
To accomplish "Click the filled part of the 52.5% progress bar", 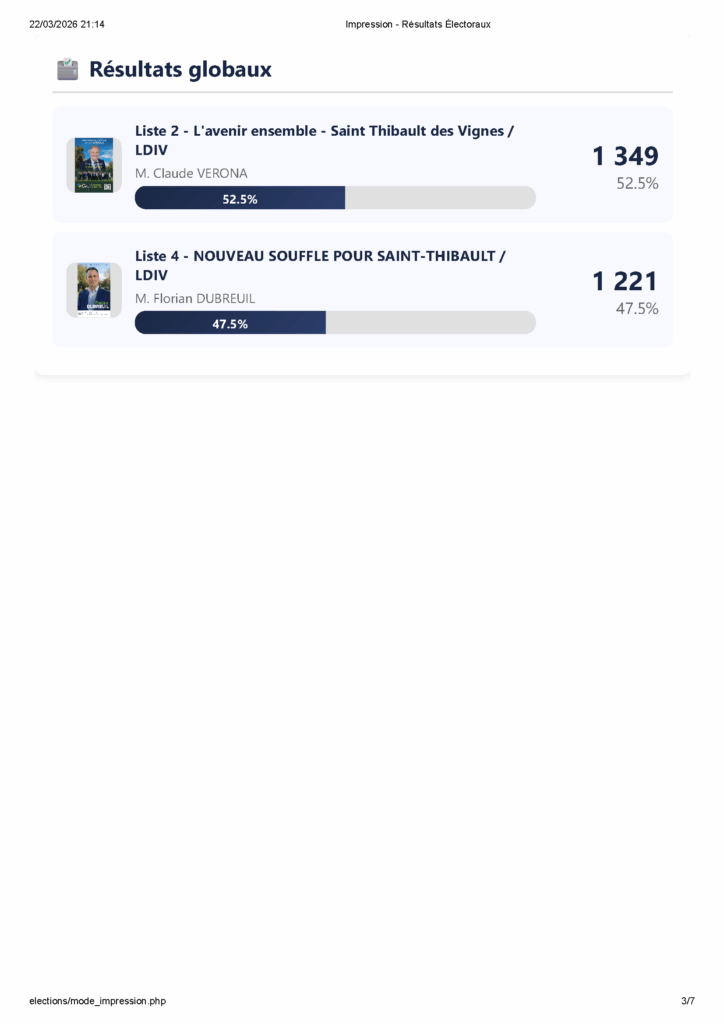I will pos(240,198).
